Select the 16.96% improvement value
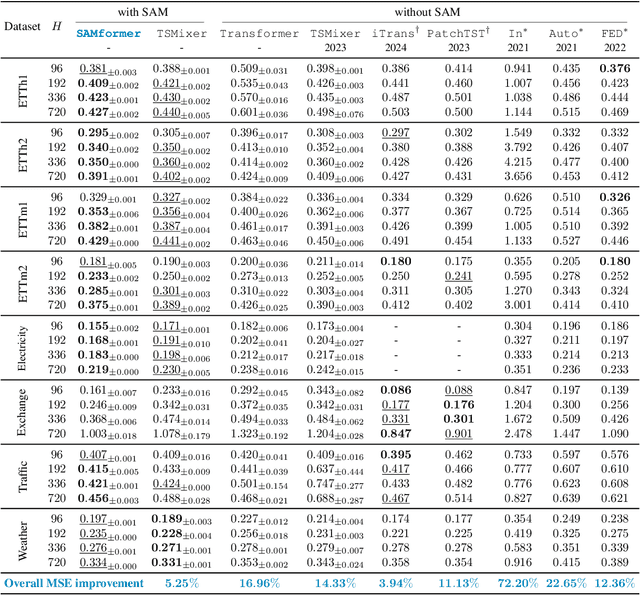640x595 pixels. tap(260, 583)
